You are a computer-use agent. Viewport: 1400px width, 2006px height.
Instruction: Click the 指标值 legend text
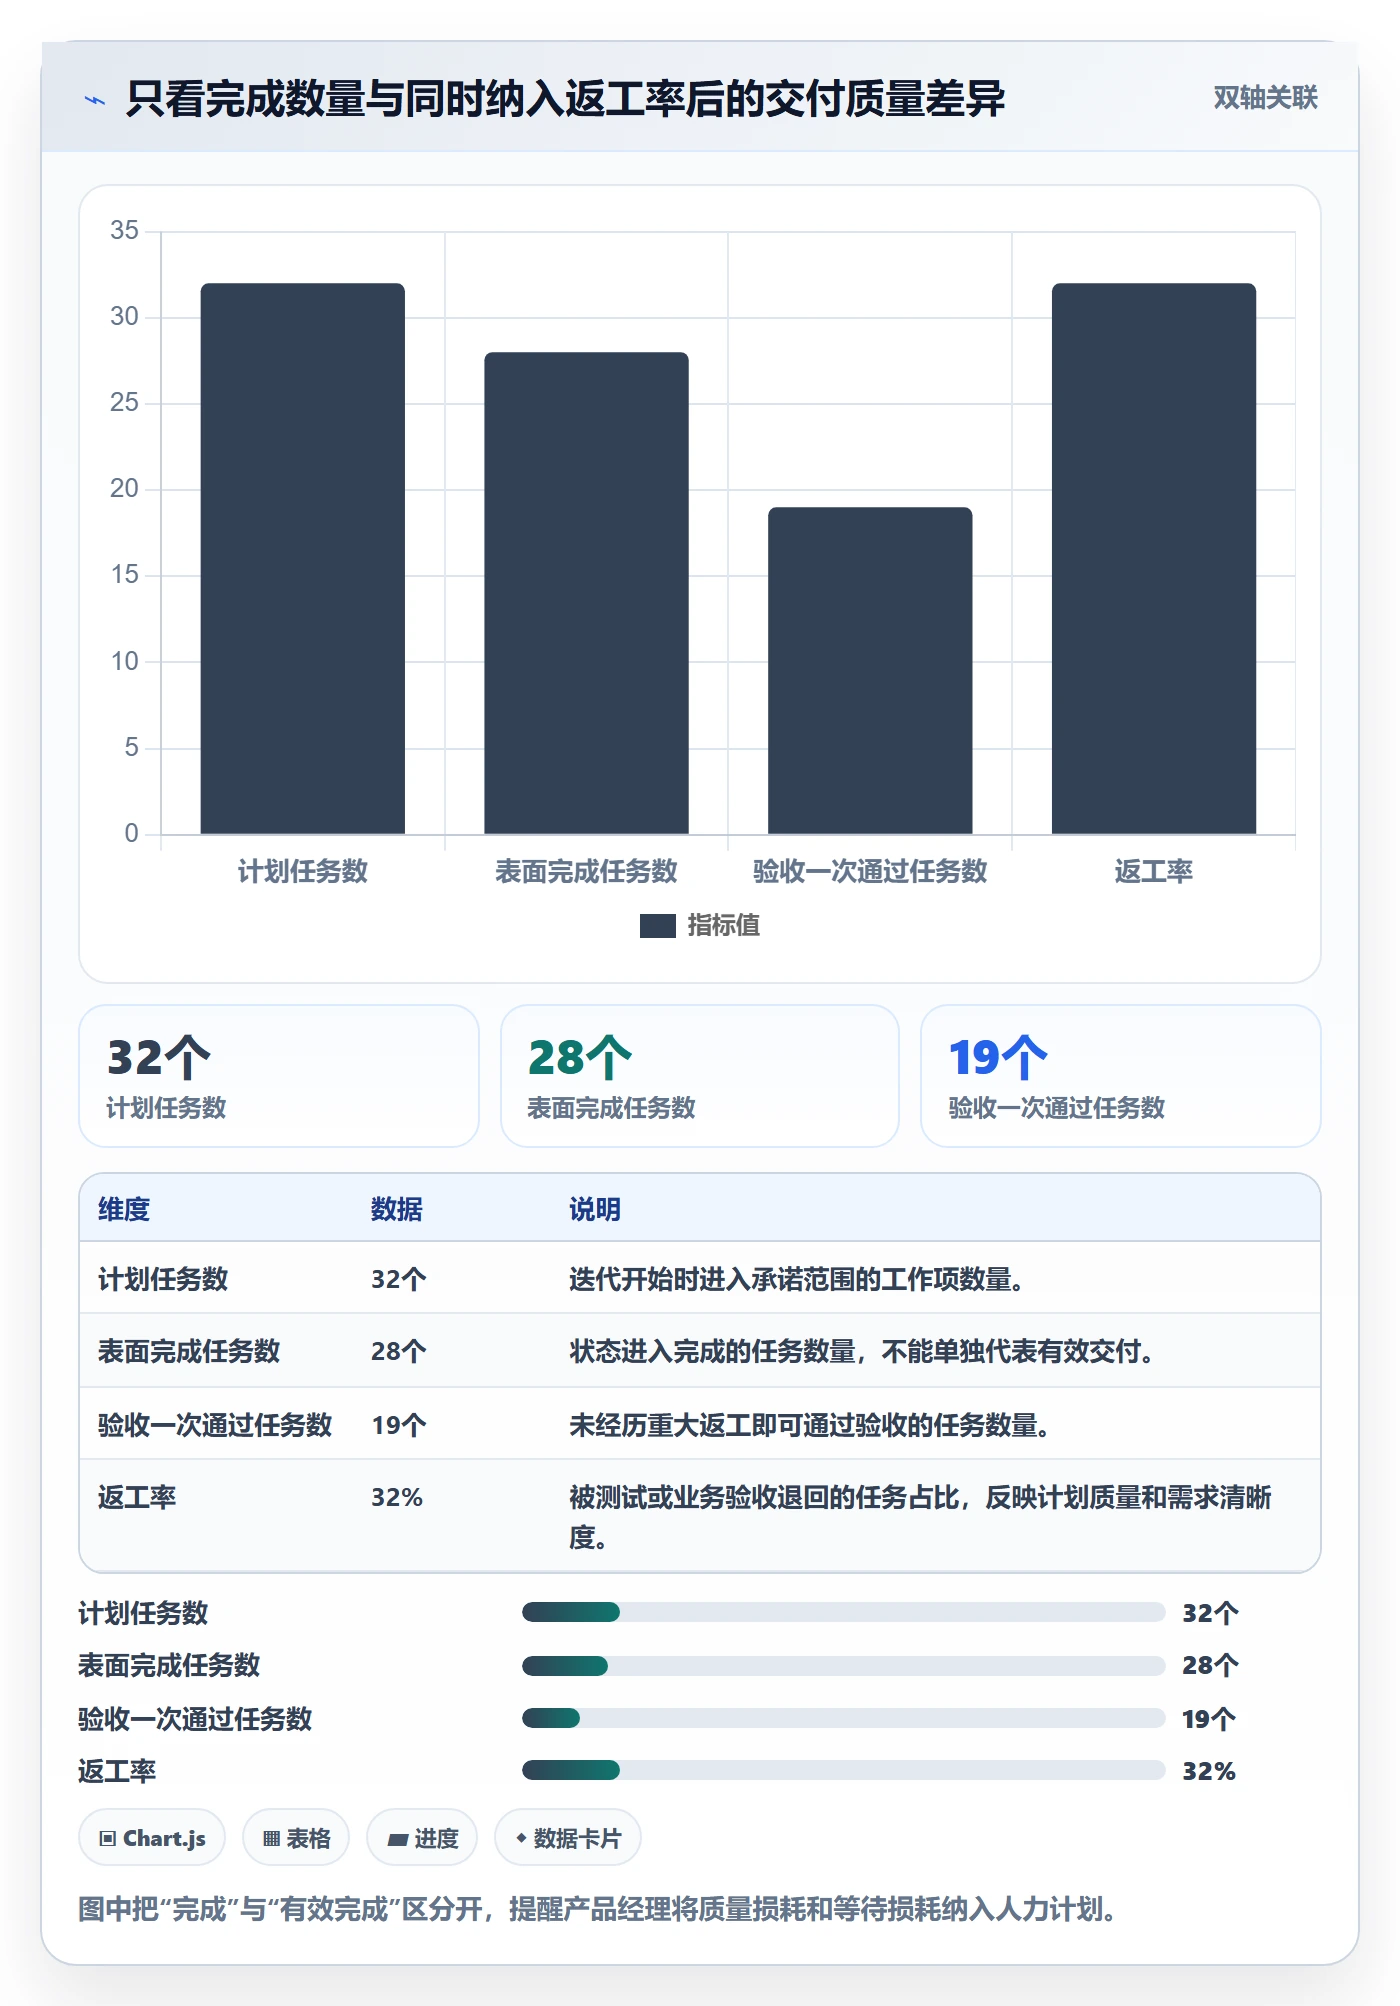[x=723, y=926]
